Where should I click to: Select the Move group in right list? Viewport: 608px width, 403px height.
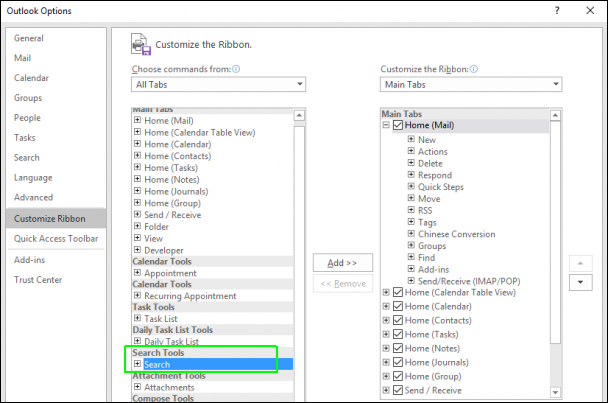tap(429, 199)
